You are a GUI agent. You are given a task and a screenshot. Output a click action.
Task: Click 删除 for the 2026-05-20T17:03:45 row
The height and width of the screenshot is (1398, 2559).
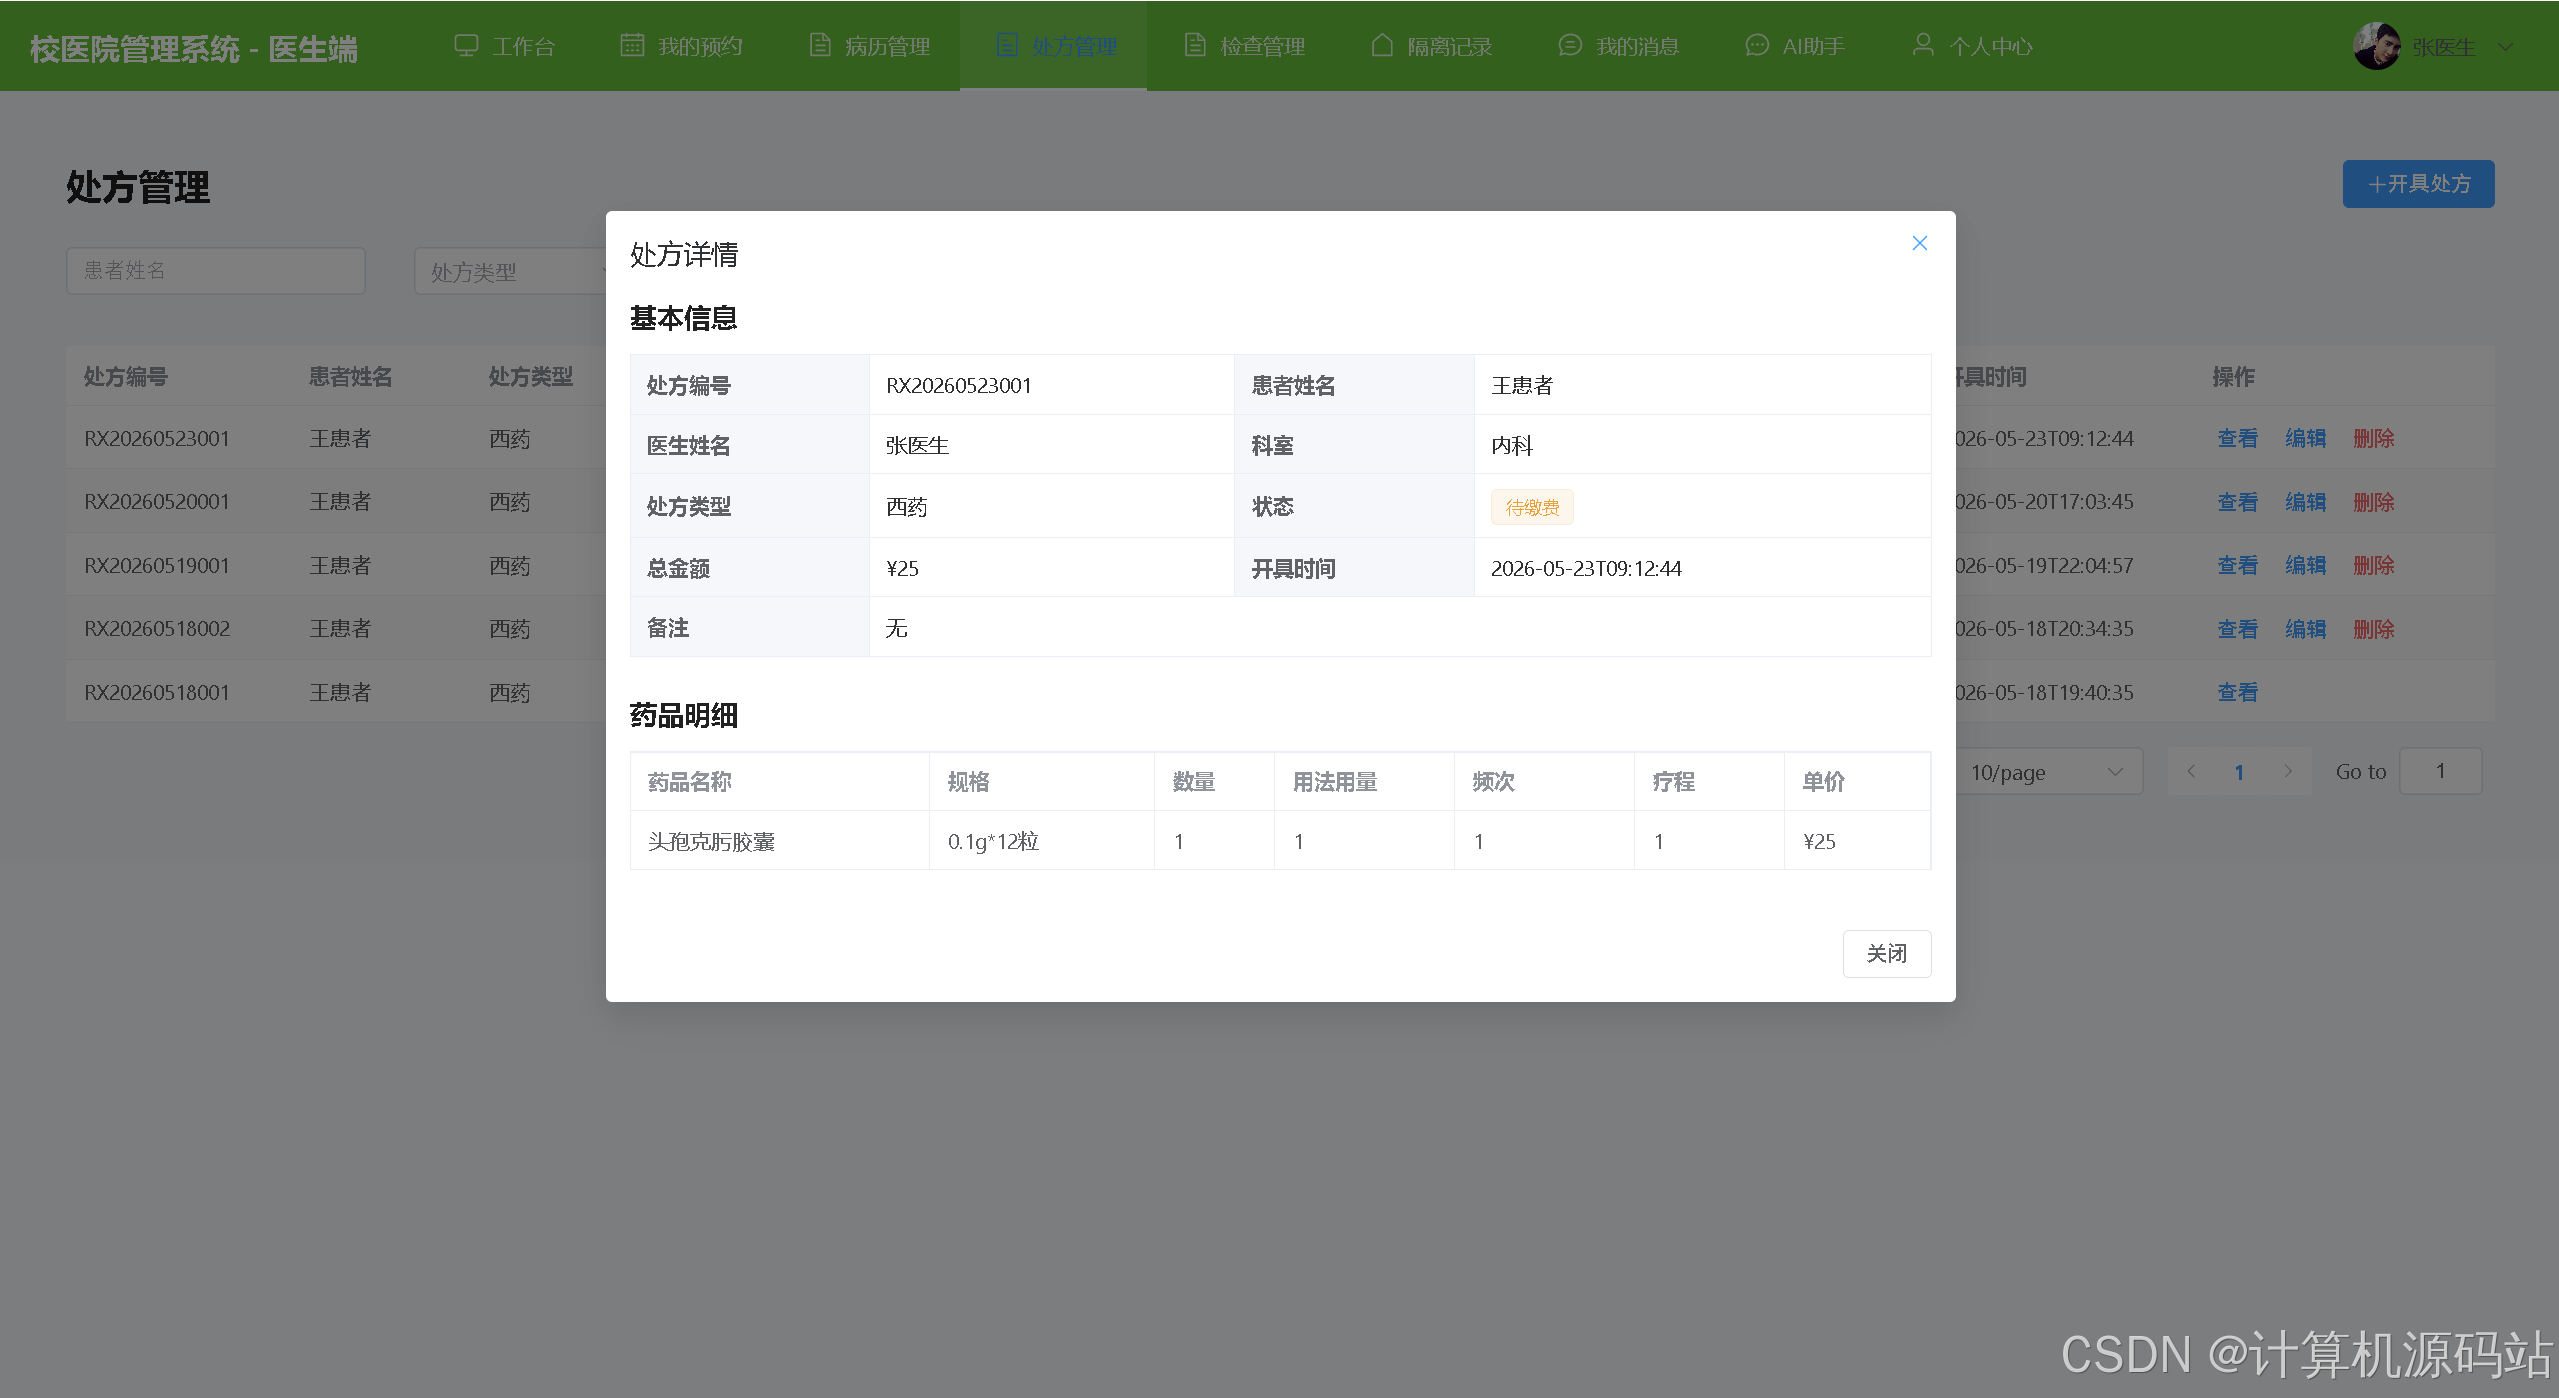point(2373,502)
